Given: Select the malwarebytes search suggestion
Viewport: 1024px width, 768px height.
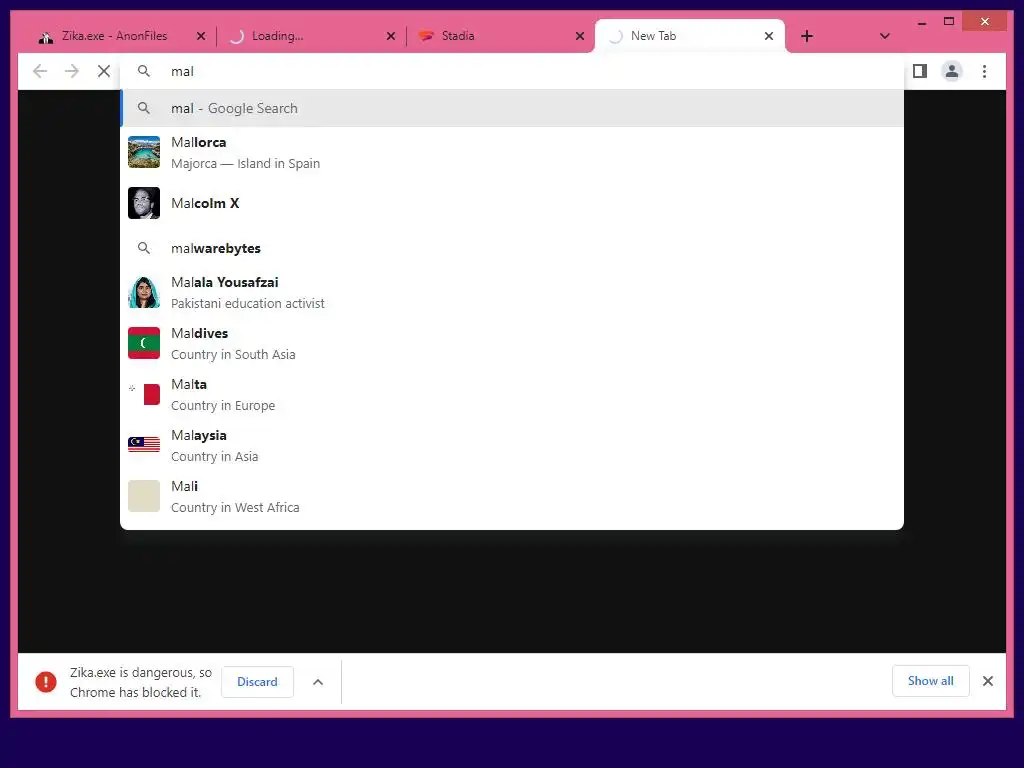Looking at the screenshot, I should (513, 248).
